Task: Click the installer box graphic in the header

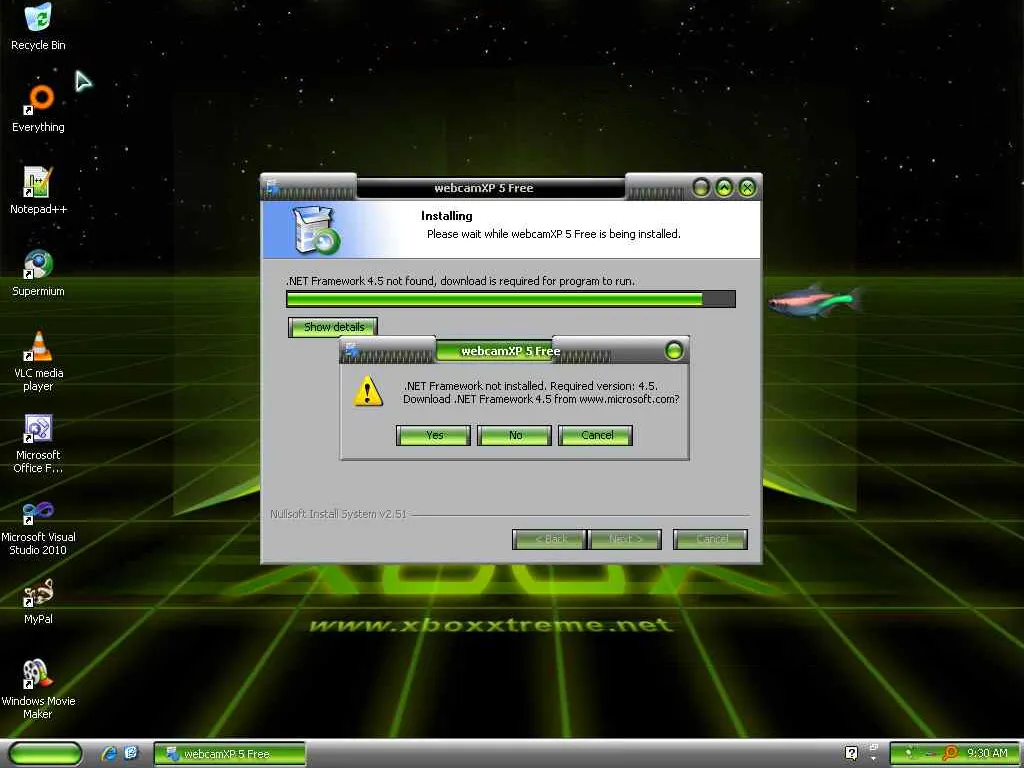Action: tap(315, 230)
